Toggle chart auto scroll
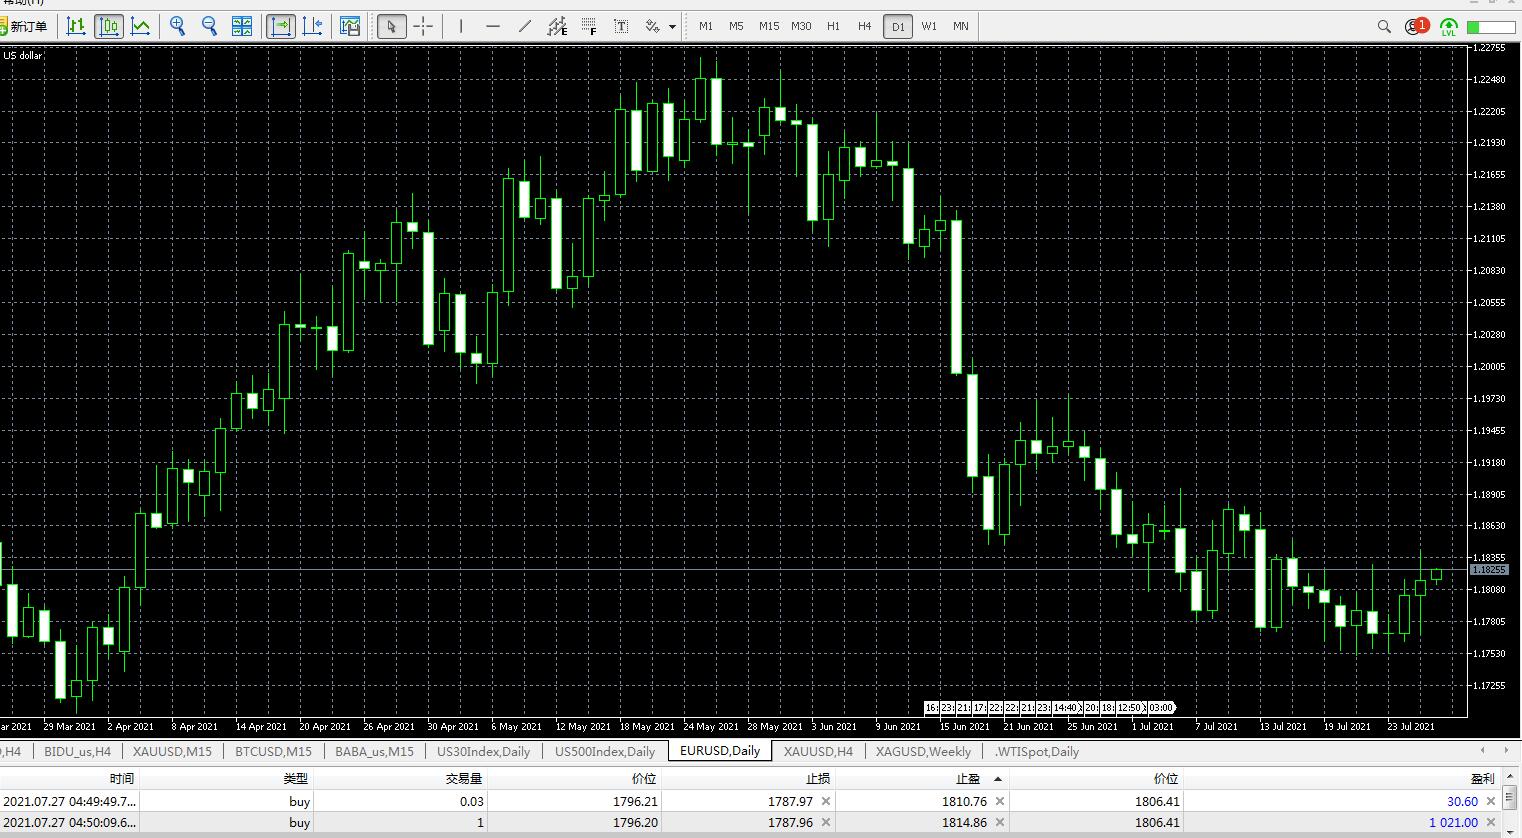 (281, 27)
